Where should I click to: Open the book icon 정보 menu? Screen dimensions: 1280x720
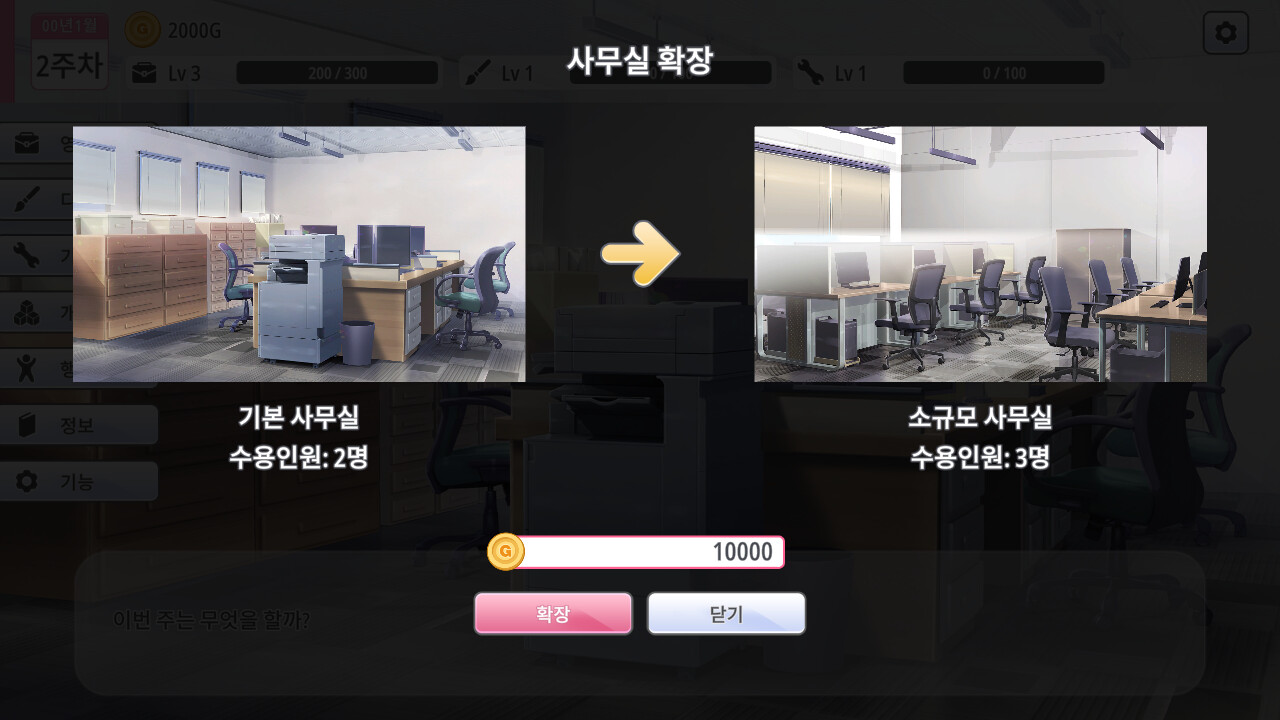tap(79, 425)
